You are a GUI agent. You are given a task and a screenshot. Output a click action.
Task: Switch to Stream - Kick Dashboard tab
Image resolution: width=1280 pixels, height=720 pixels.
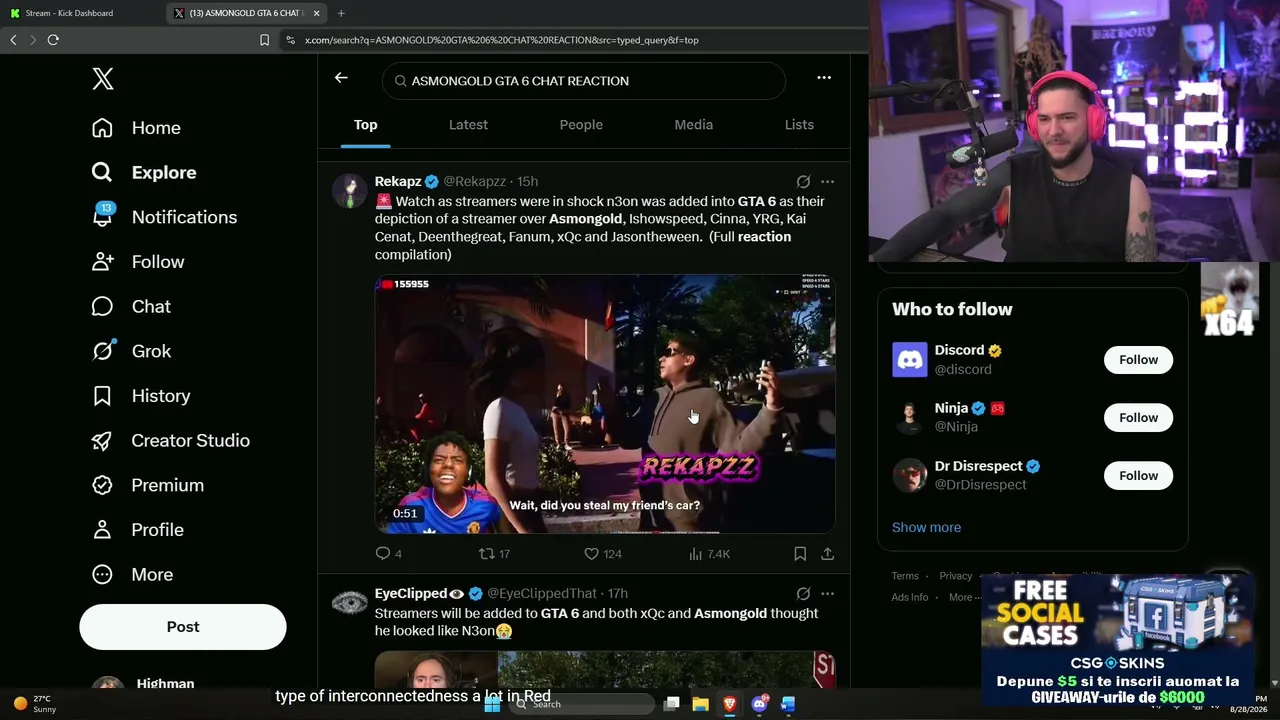(x=82, y=13)
